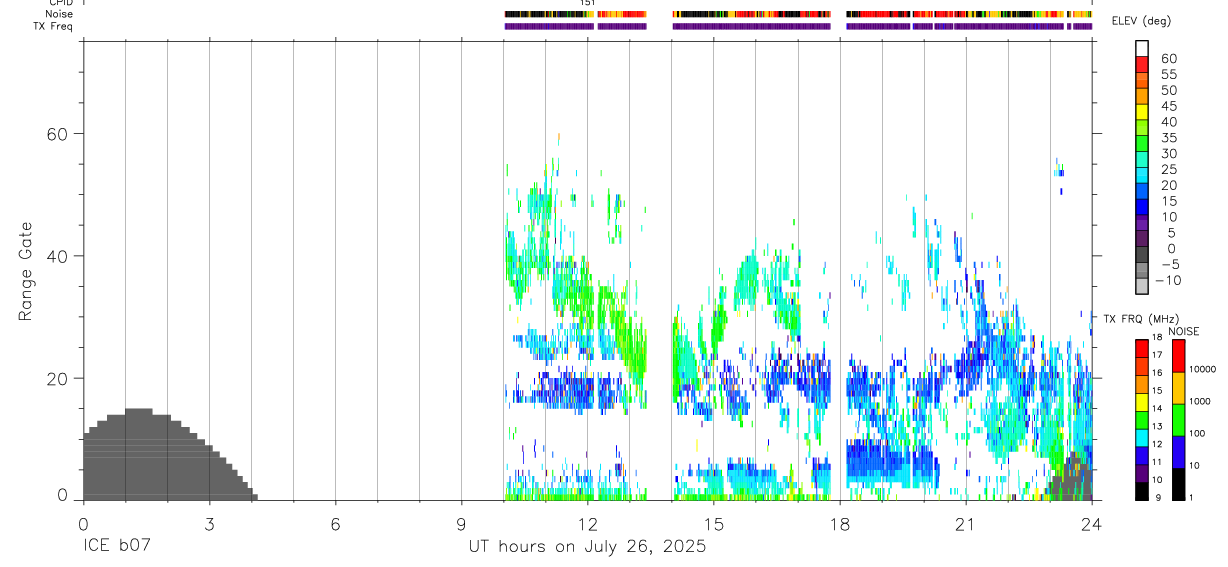Click the '1000' label in NOISE legend
The height and width of the screenshot is (567, 1228).
click(1199, 401)
